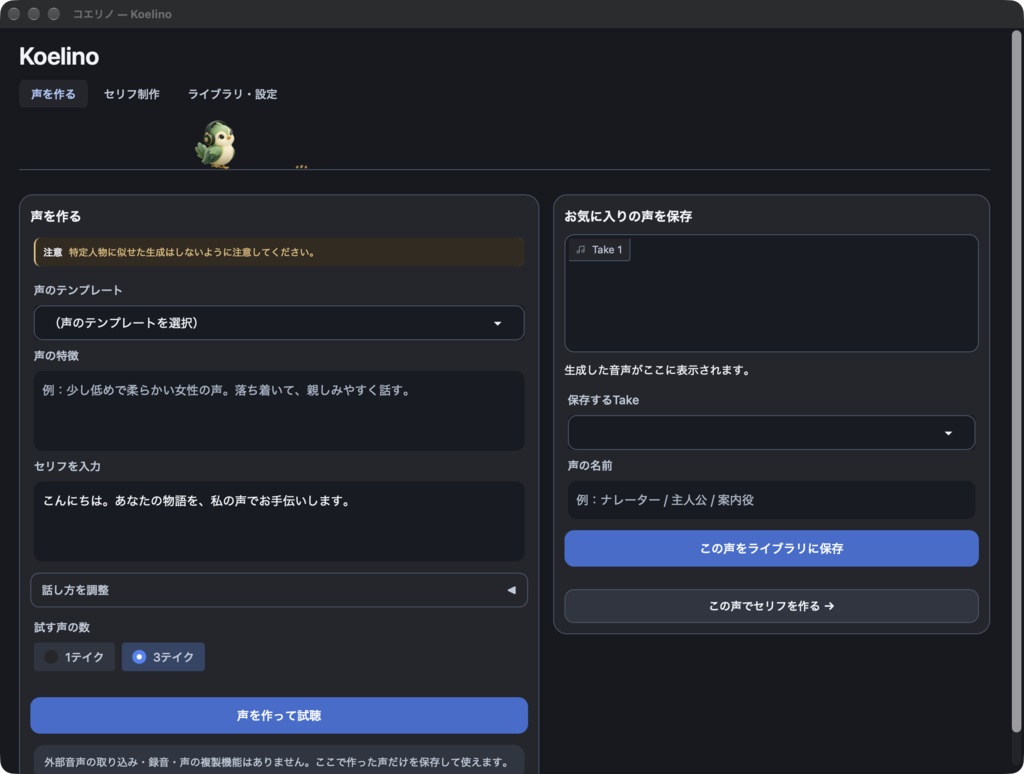
Task: Select the 3テイク radio option
Action: (163, 657)
